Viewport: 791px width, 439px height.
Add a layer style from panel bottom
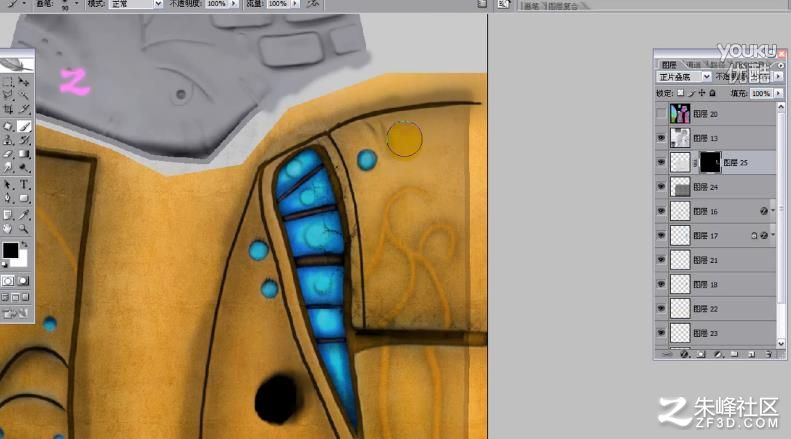pyautogui.click(x=684, y=355)
